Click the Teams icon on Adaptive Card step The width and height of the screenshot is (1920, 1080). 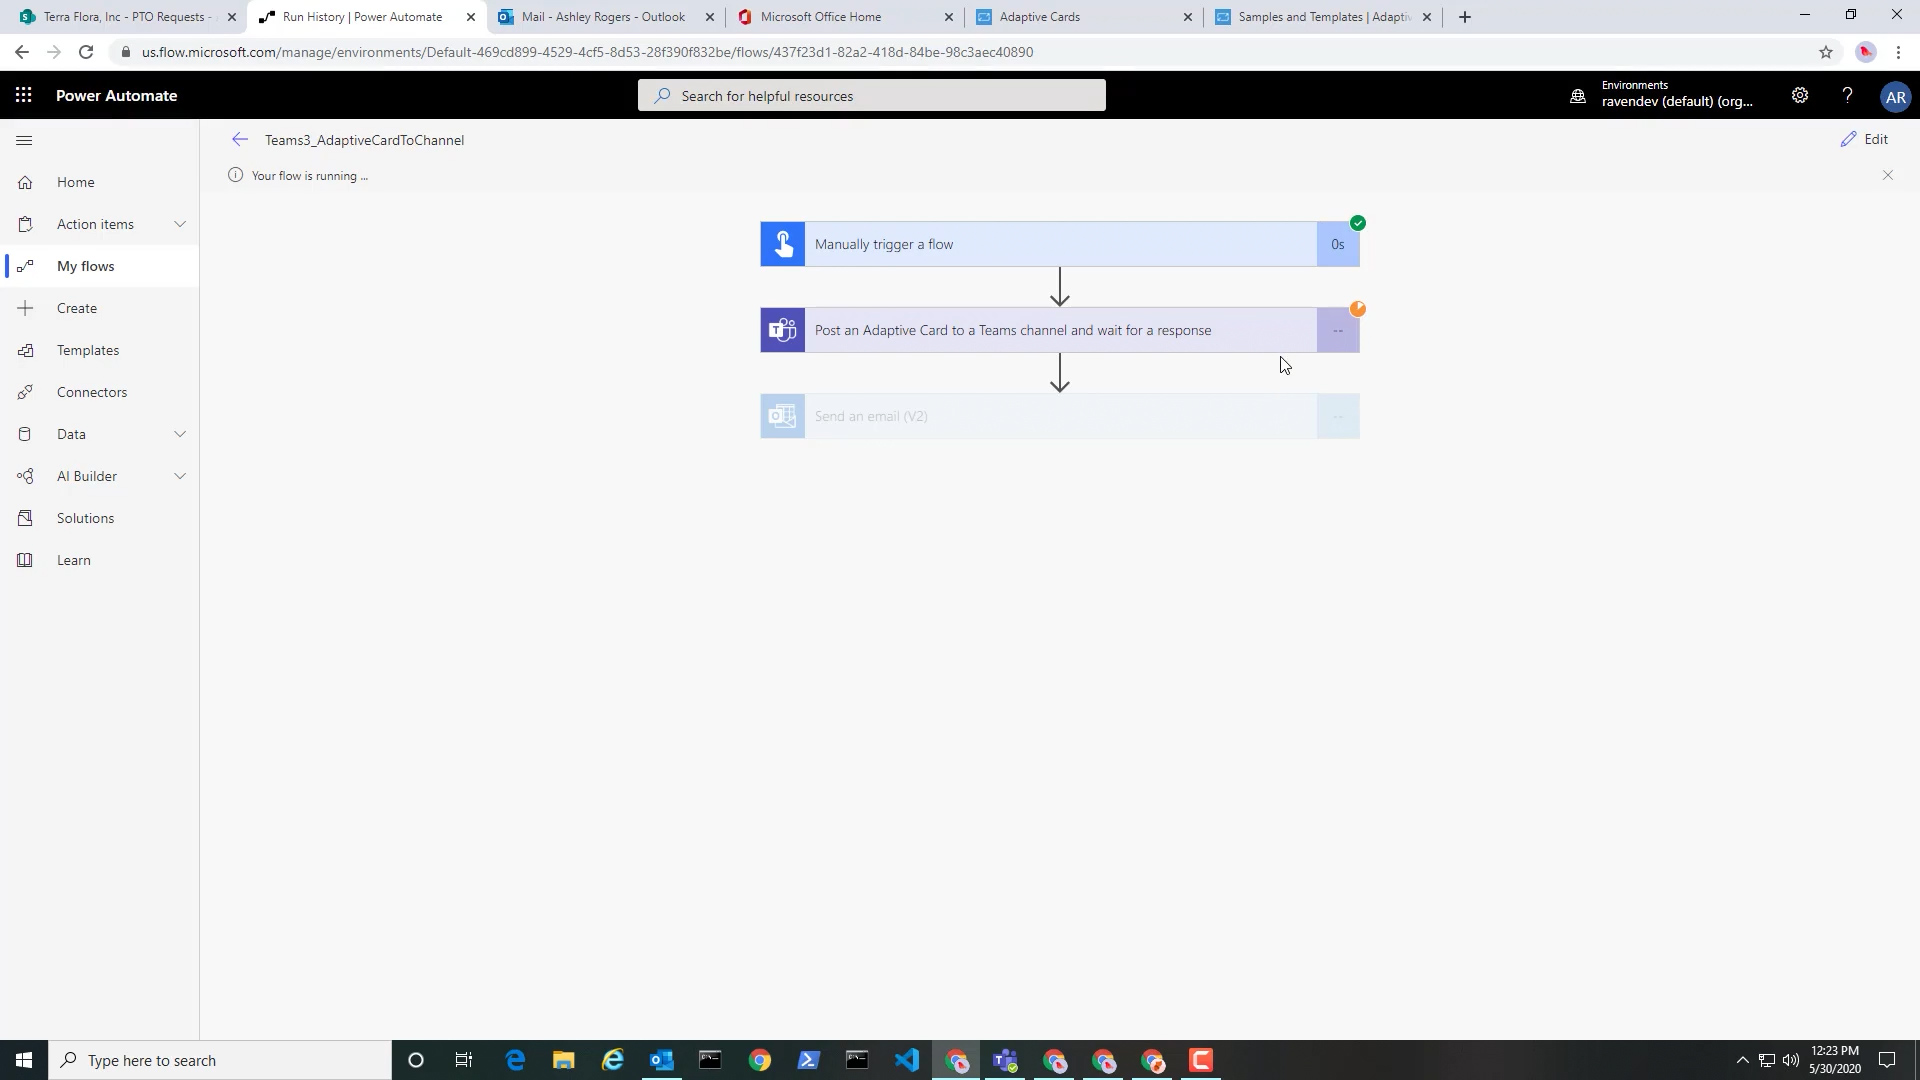[x=783, y=330]
